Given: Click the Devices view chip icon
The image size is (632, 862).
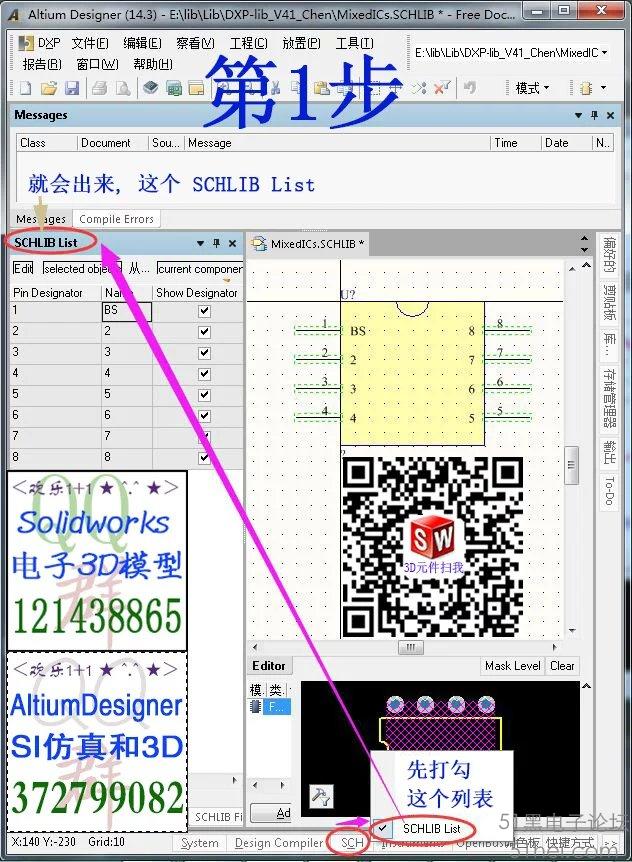Looking at the screenshot, I should click(151, 88).
